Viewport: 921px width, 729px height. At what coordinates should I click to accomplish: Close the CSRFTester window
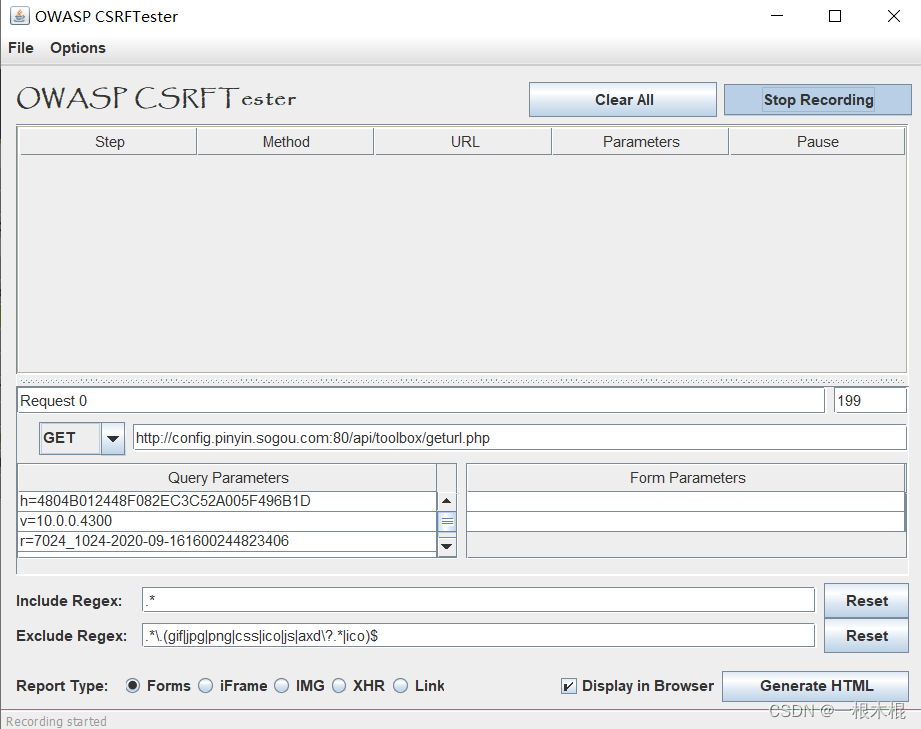[893, 16]
